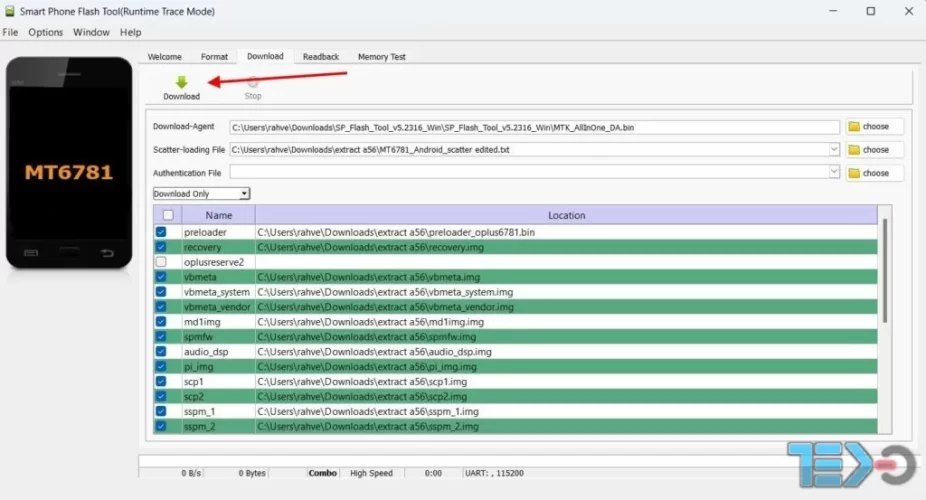The image size is (926, 500).
Task: Select the scp2.img location cell
Action: point(566,396)
